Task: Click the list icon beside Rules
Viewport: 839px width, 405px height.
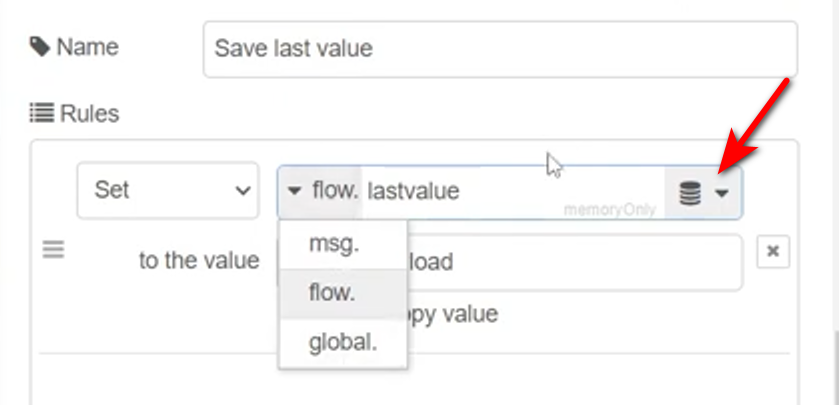Action: point(41,114)
